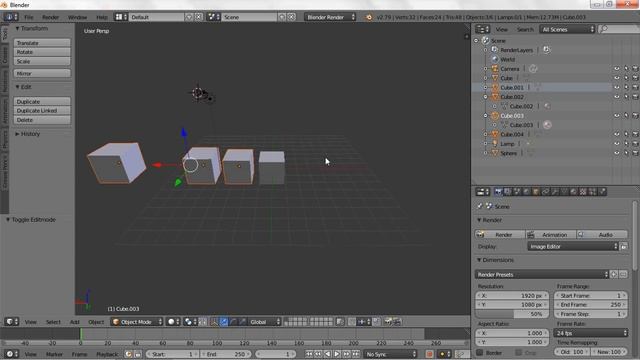Click the OpenGL render animation clapper icon
640x360 pixels.
point(397,322)
